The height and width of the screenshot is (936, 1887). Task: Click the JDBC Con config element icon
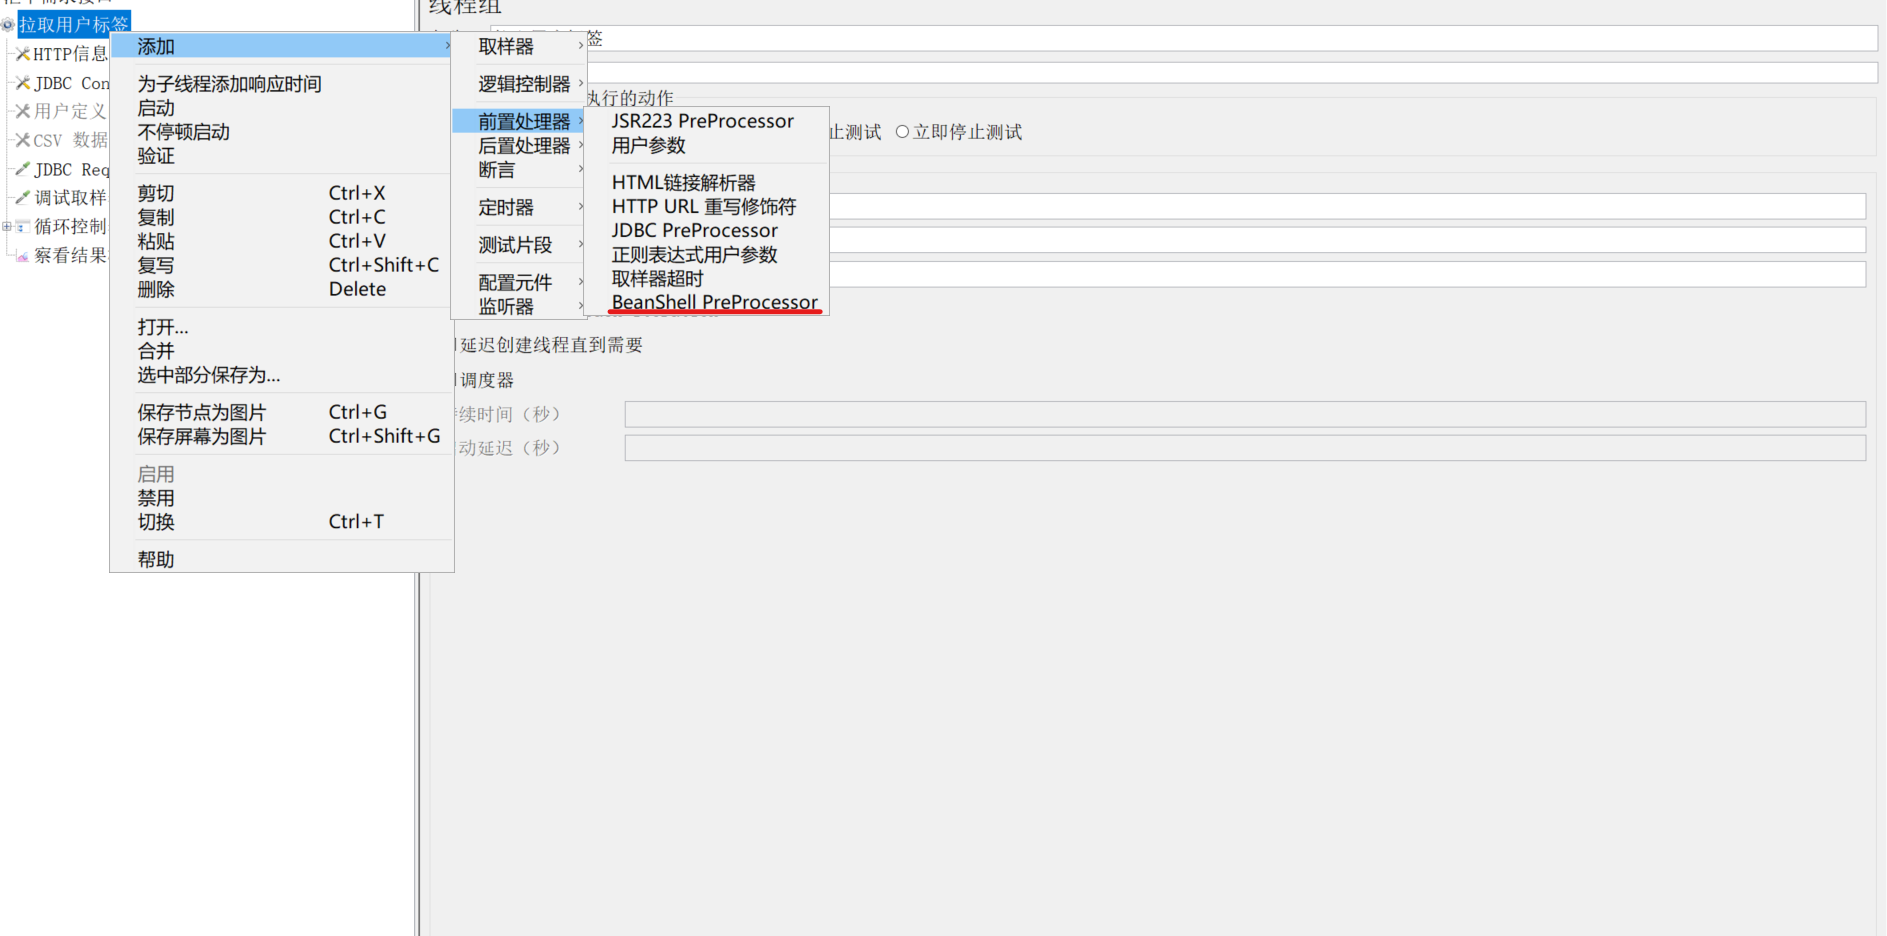click(22, 83)
